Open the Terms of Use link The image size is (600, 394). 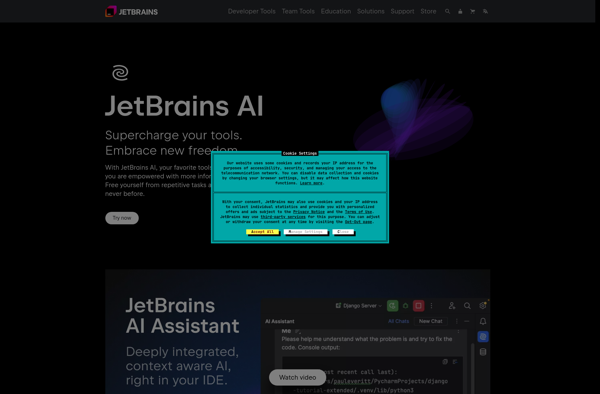pos(359,212)
